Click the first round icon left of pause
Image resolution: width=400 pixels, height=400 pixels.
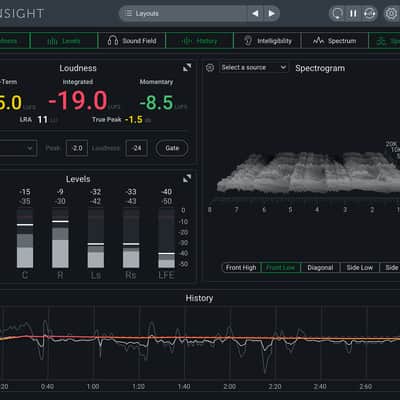pos(337,13)
